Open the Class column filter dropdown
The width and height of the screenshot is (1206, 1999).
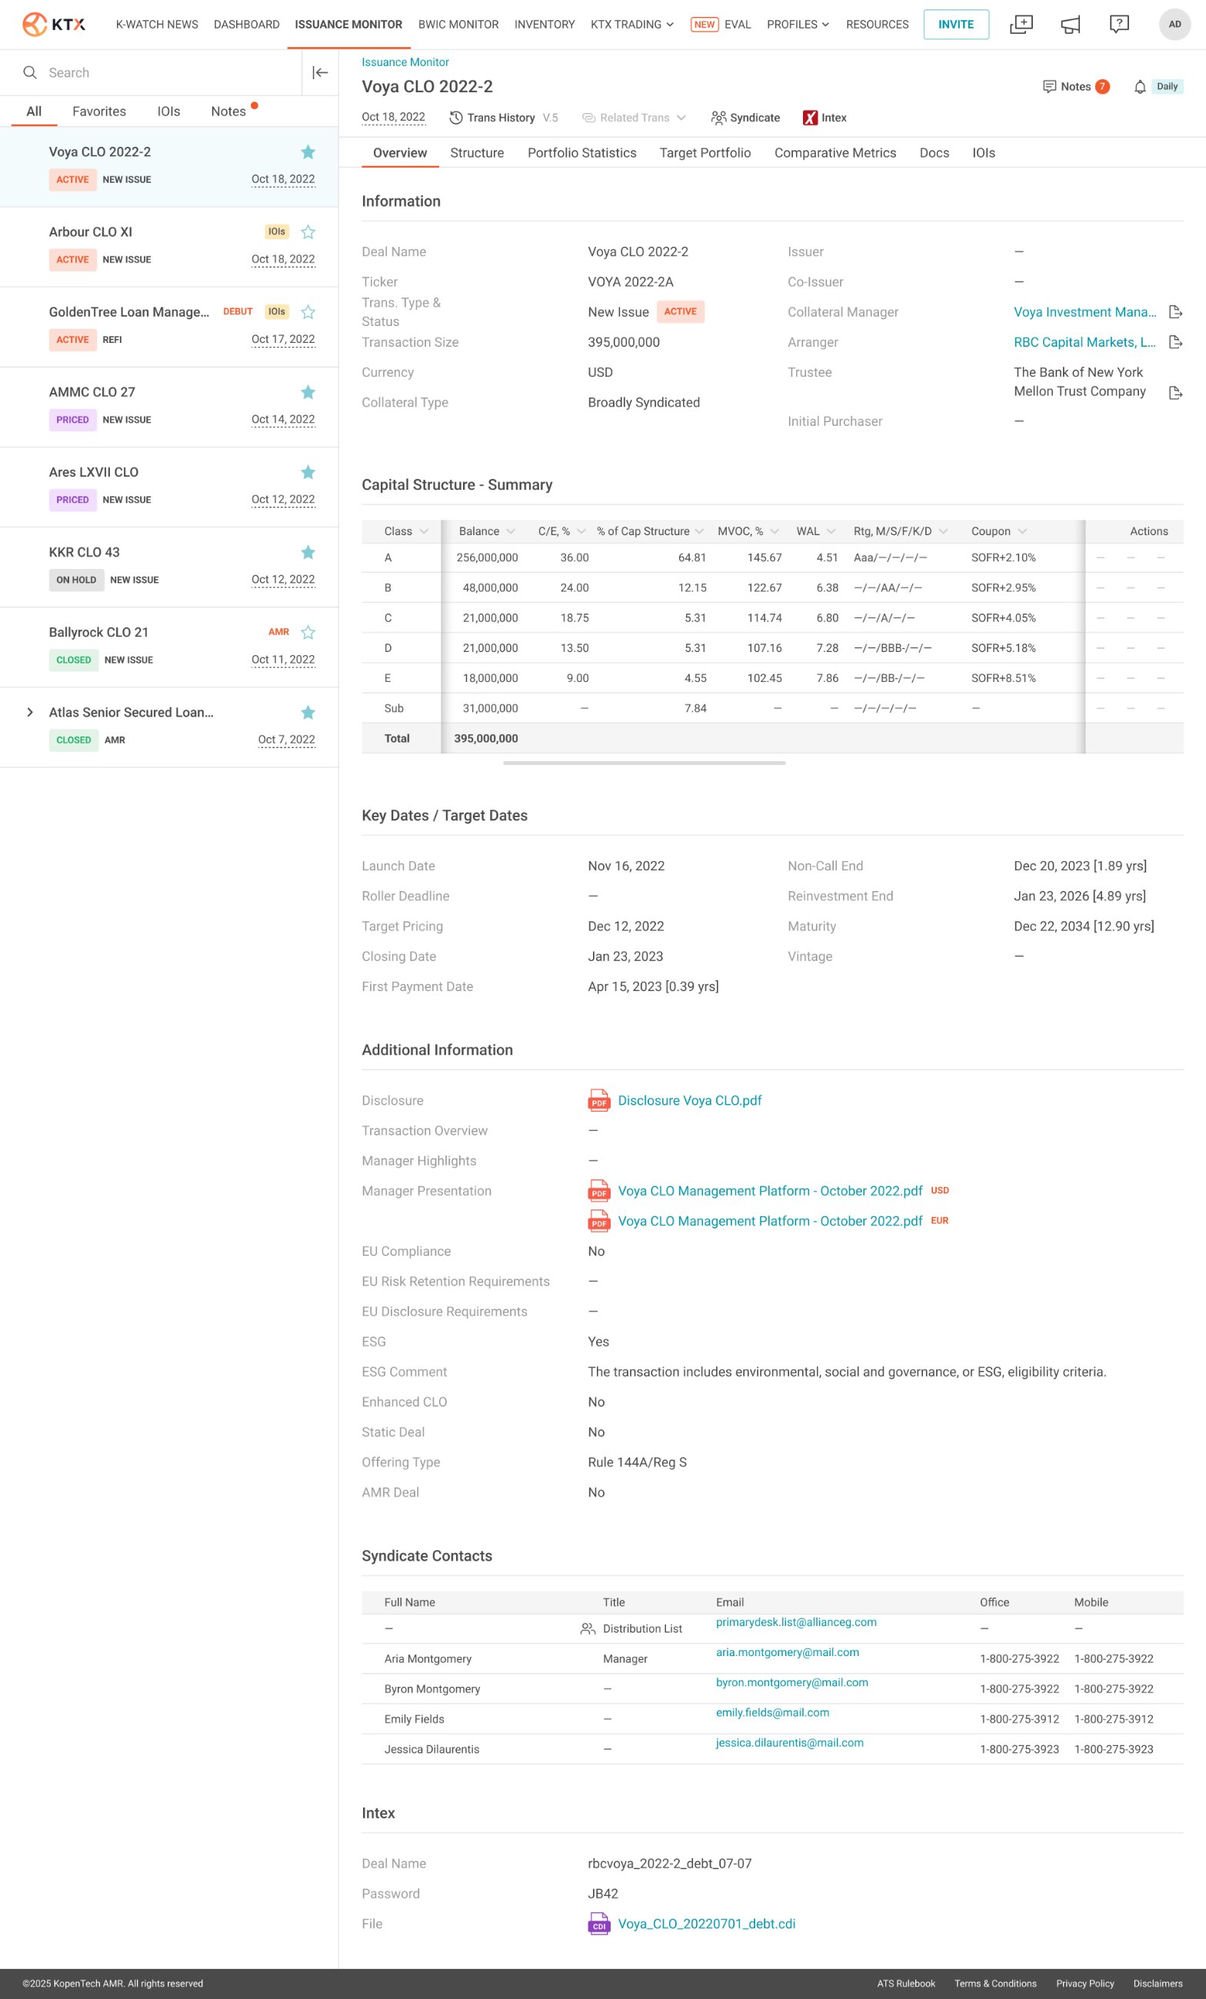(x=424, y=531)
